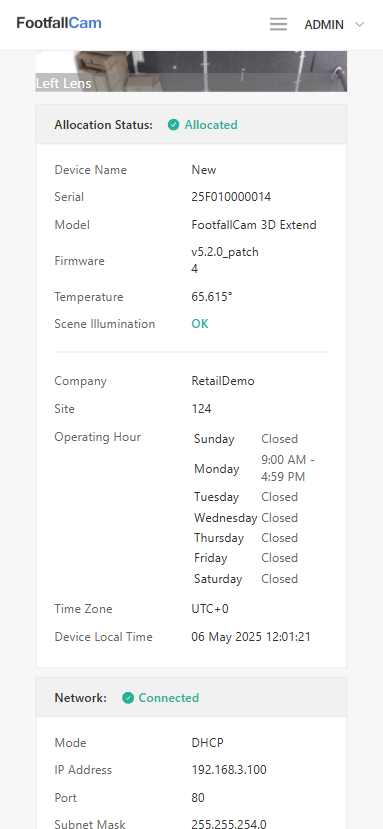Click the Scene Illumination OK value
The height and width of the screenshot is (829, 383).
(x=200, y=324)
